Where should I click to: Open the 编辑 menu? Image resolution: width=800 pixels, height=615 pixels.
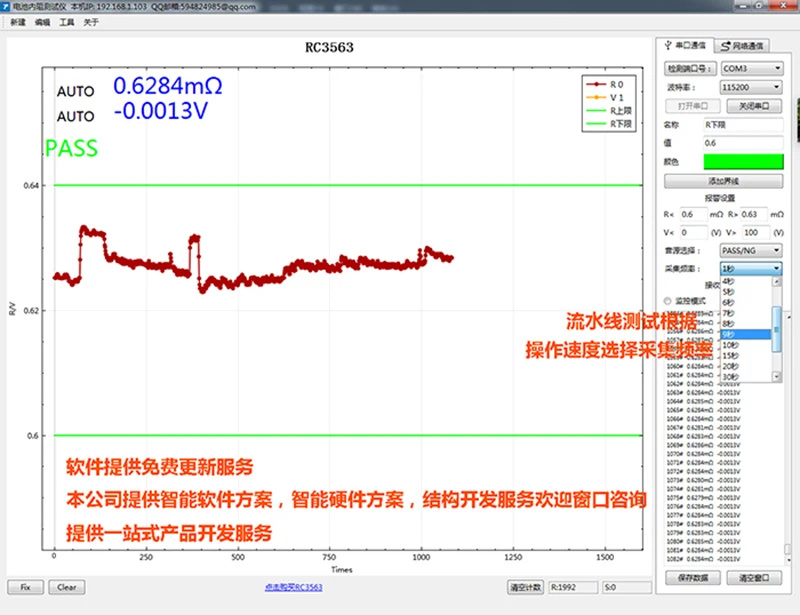click(42, 22)
